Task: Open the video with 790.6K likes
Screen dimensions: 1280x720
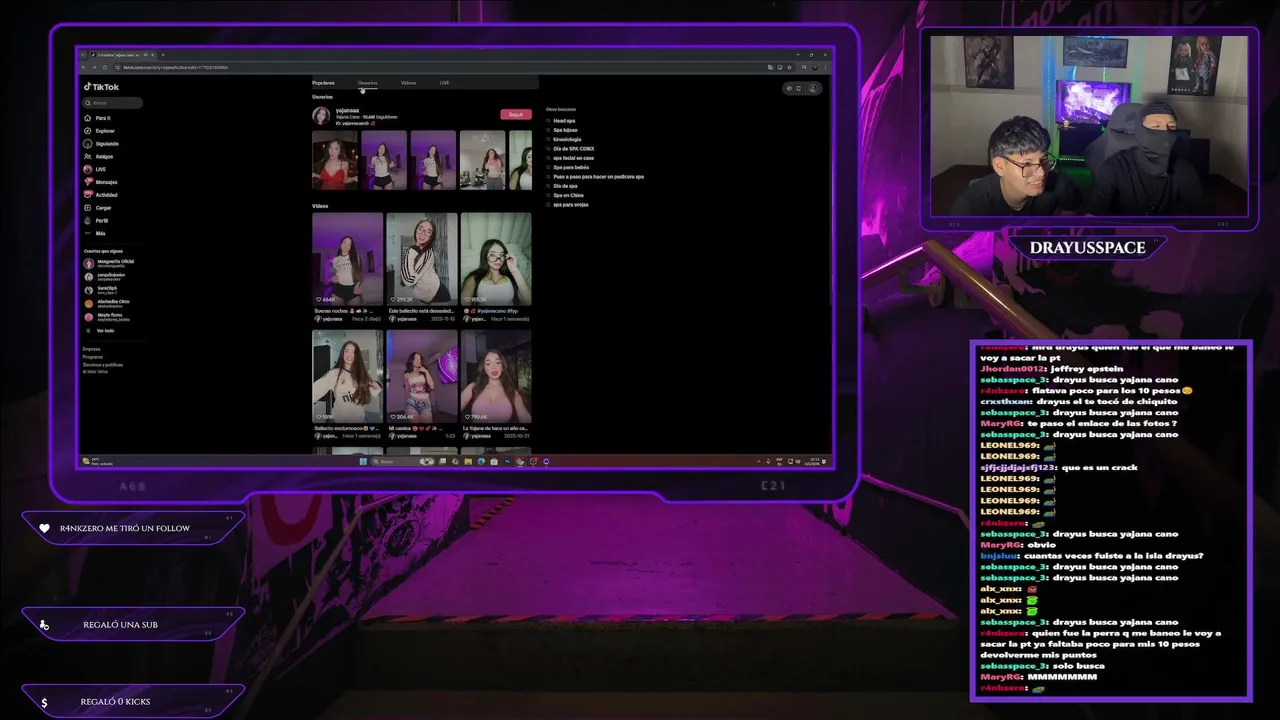Action: [x=495, y=376]
